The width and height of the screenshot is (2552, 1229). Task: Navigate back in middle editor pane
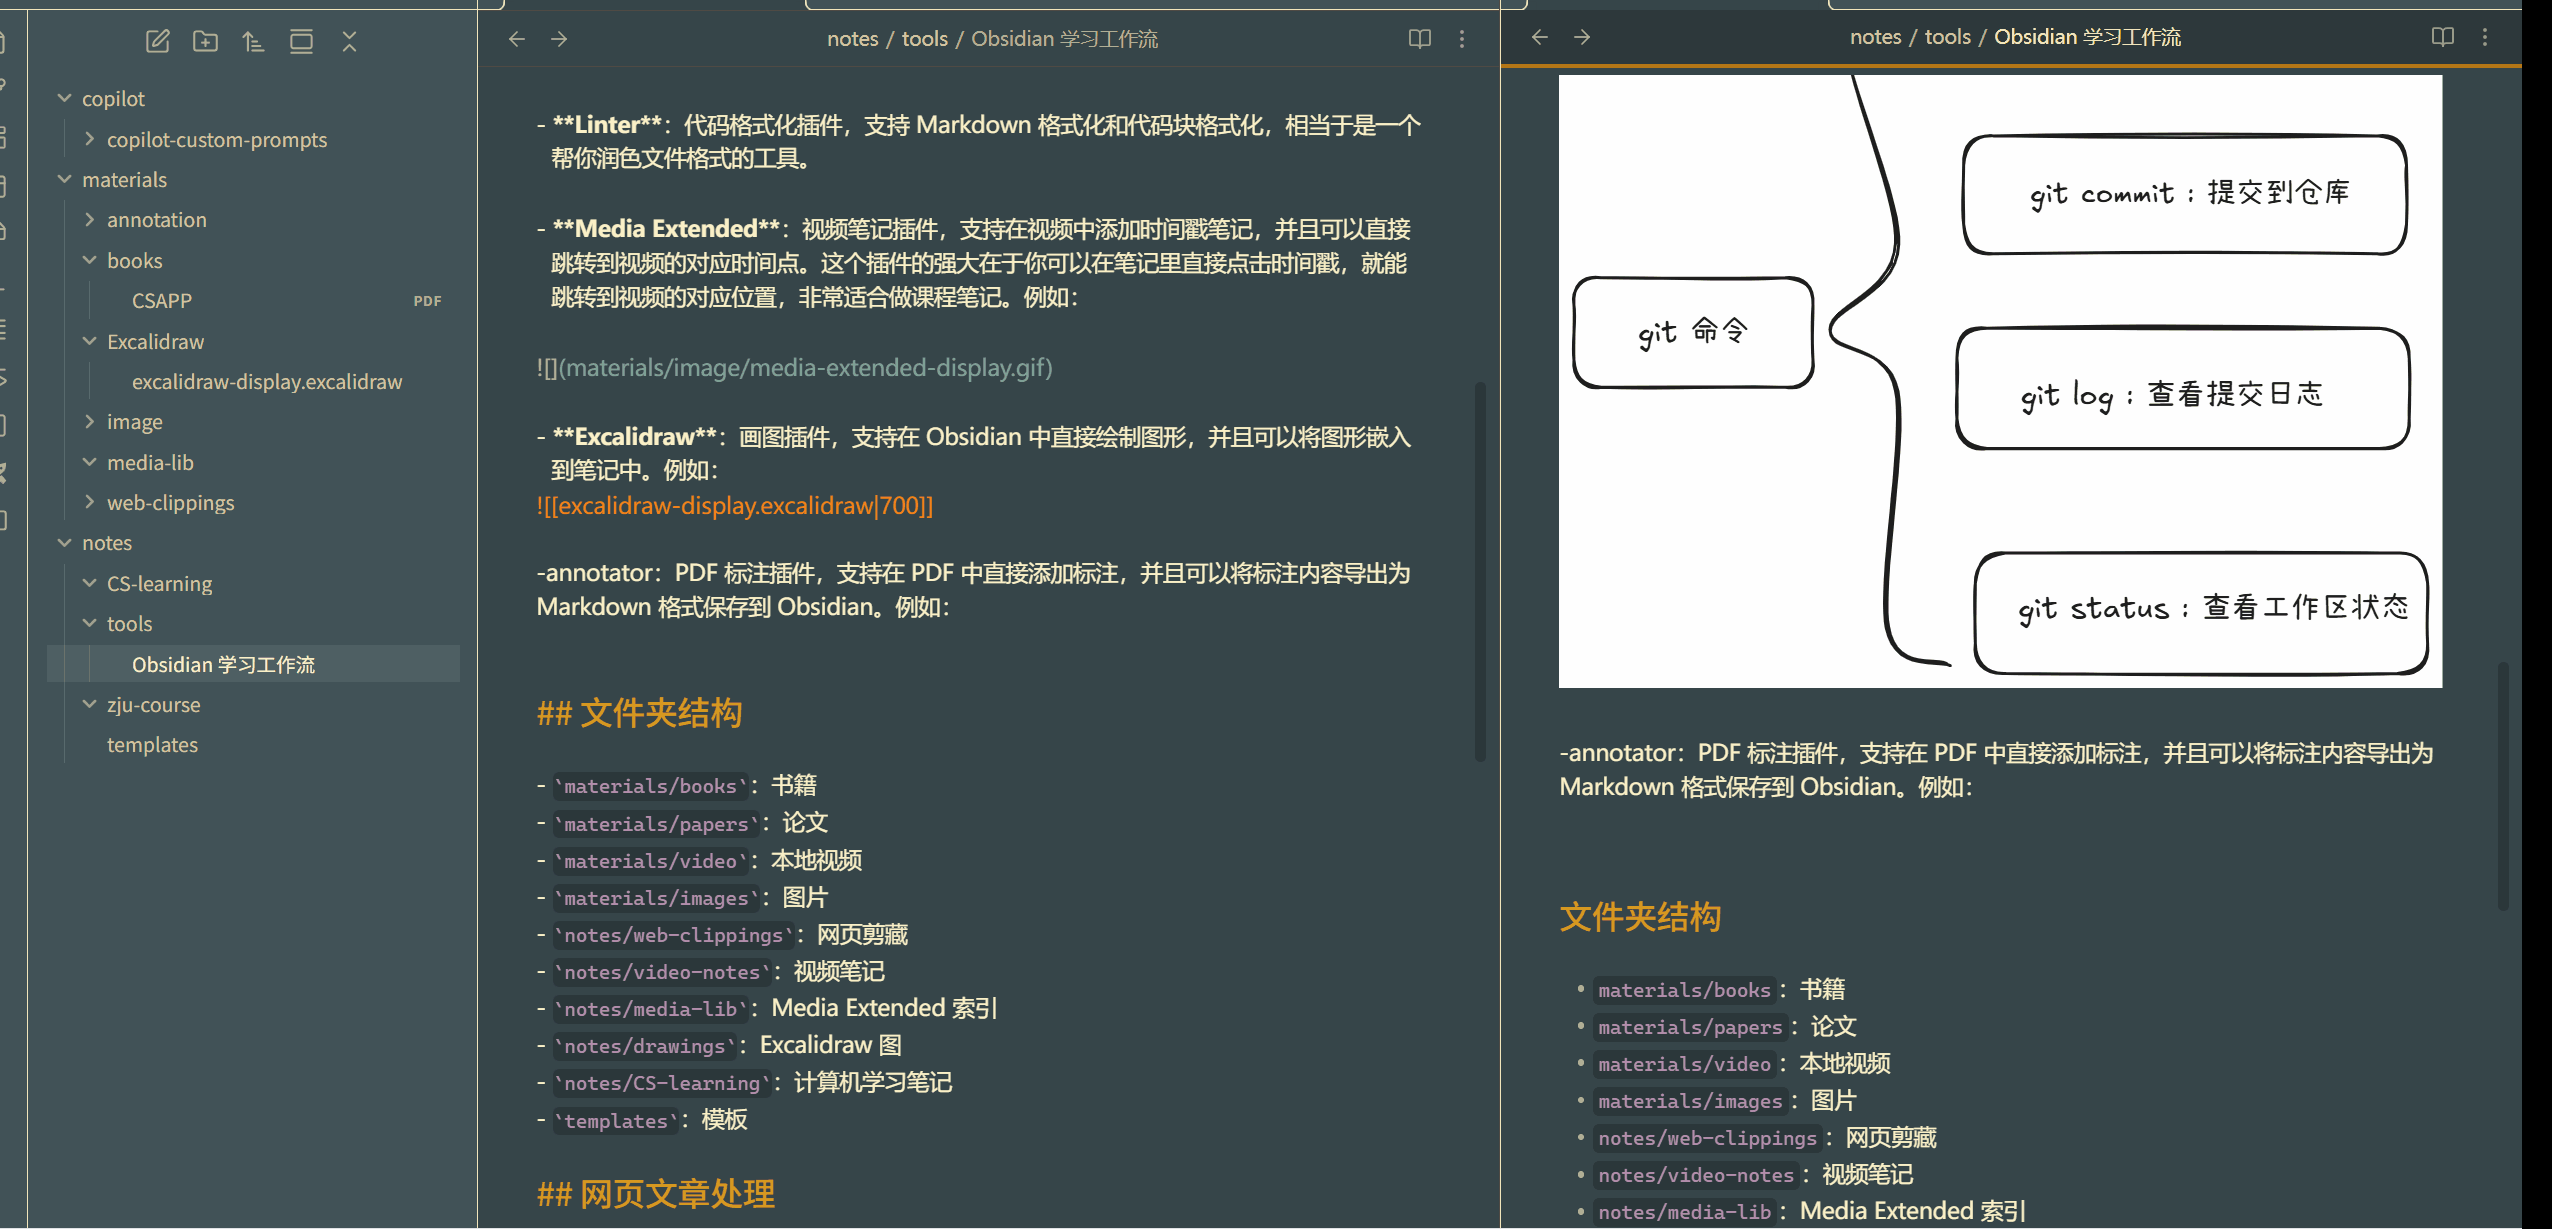click(517, 39)
